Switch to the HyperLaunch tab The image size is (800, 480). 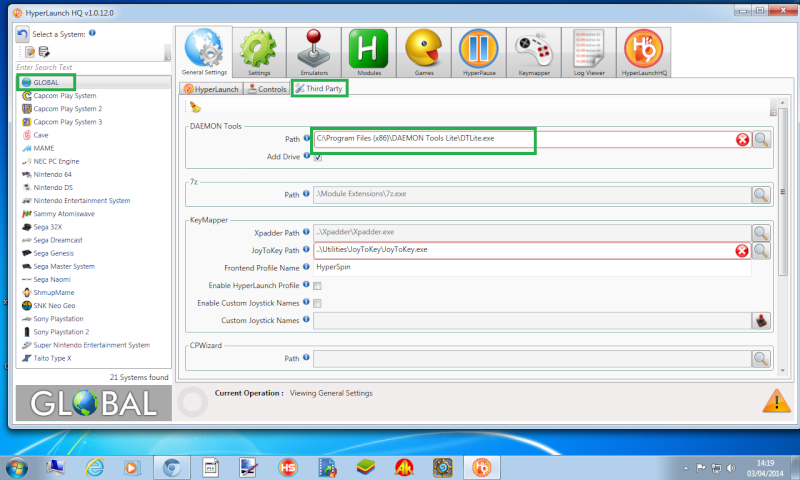211,89
